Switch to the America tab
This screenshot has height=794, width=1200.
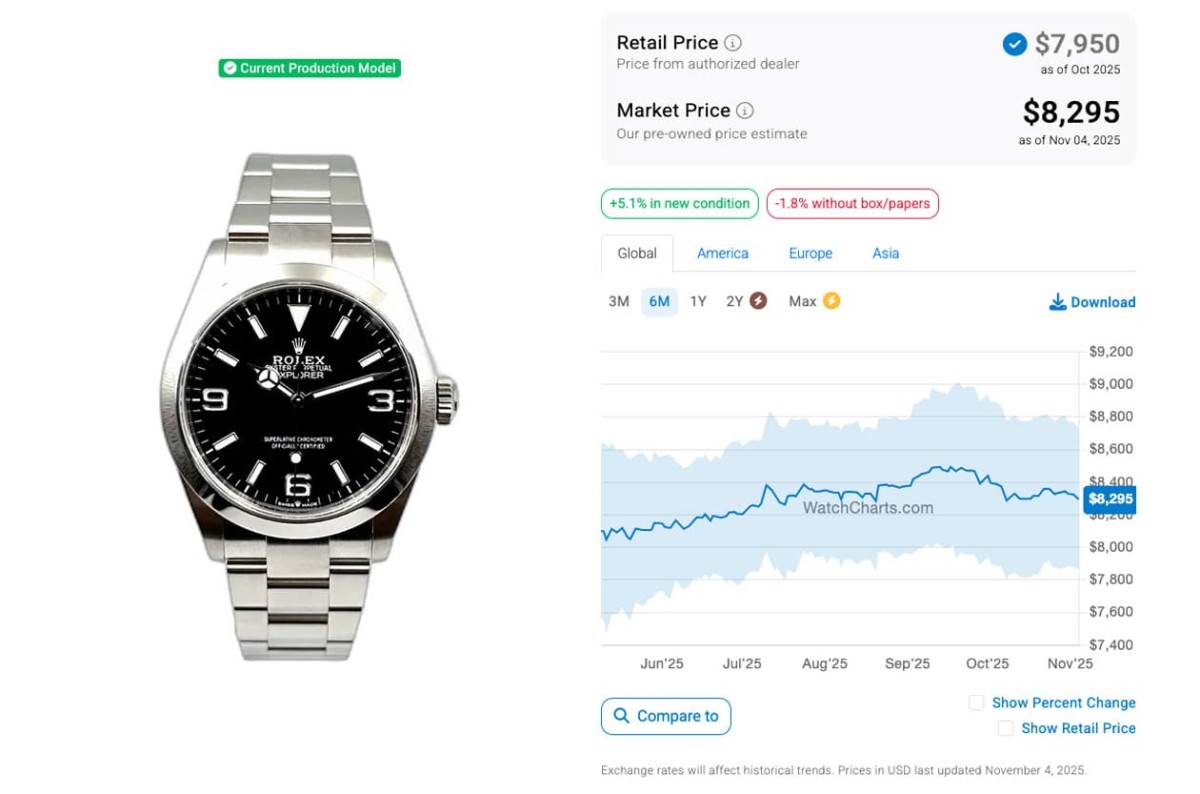[x=723, y=254]
